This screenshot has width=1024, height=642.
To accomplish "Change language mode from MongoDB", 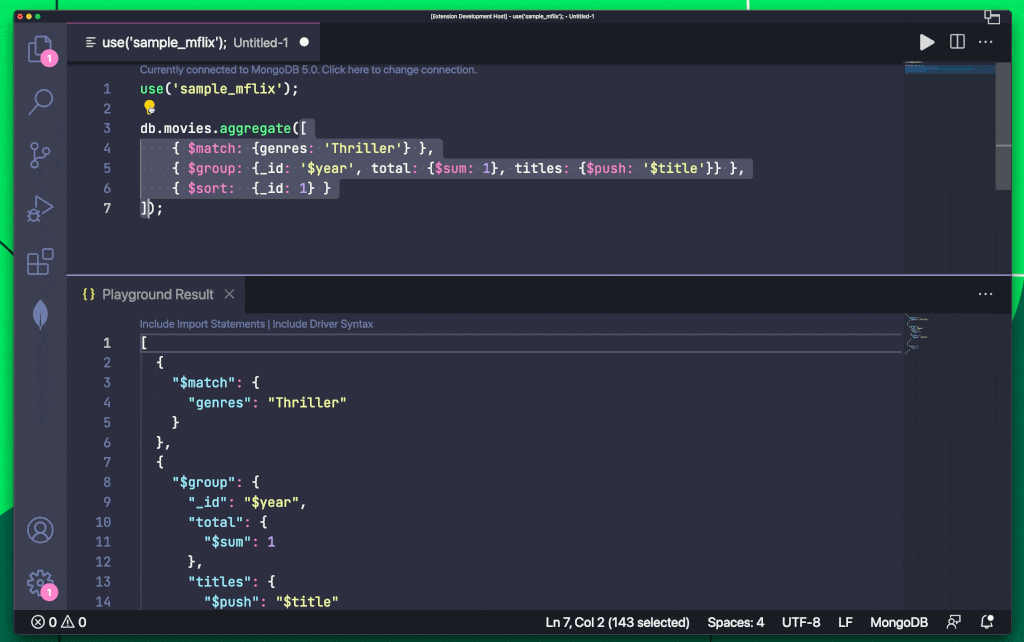I will [x=899, y=622].
